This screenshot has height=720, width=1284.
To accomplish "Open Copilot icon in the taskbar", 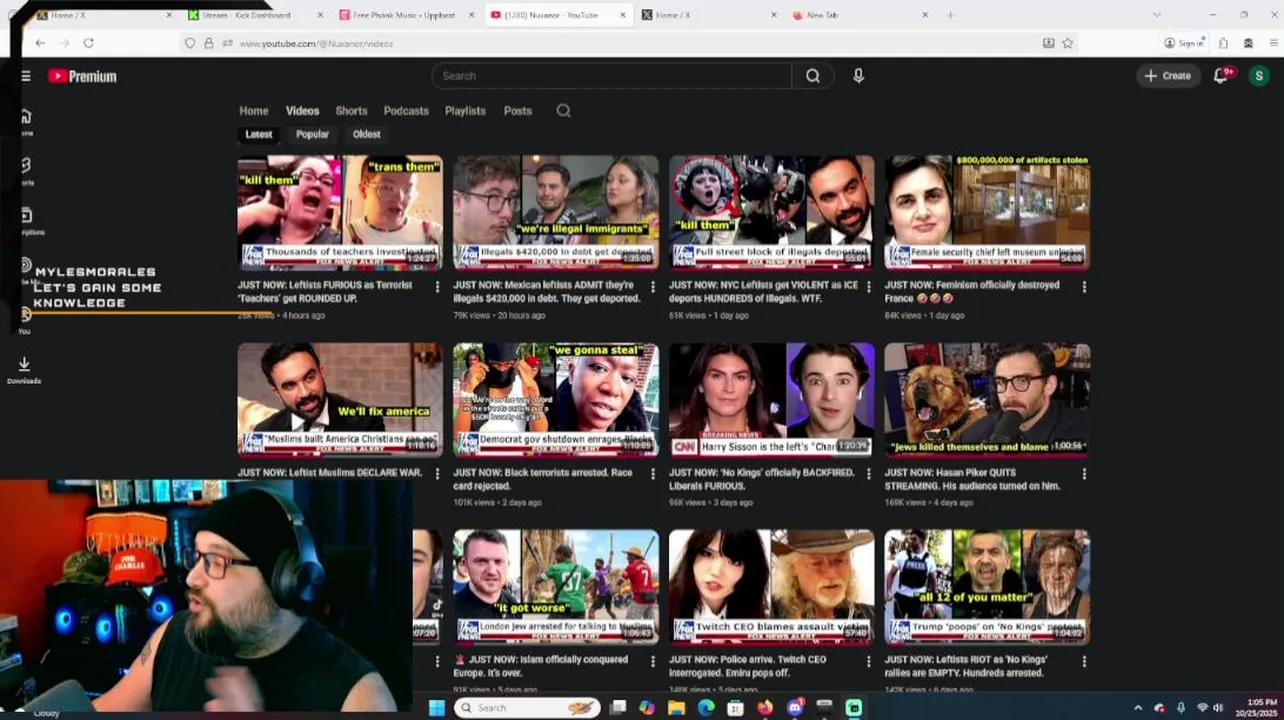I will pos(647,708).
